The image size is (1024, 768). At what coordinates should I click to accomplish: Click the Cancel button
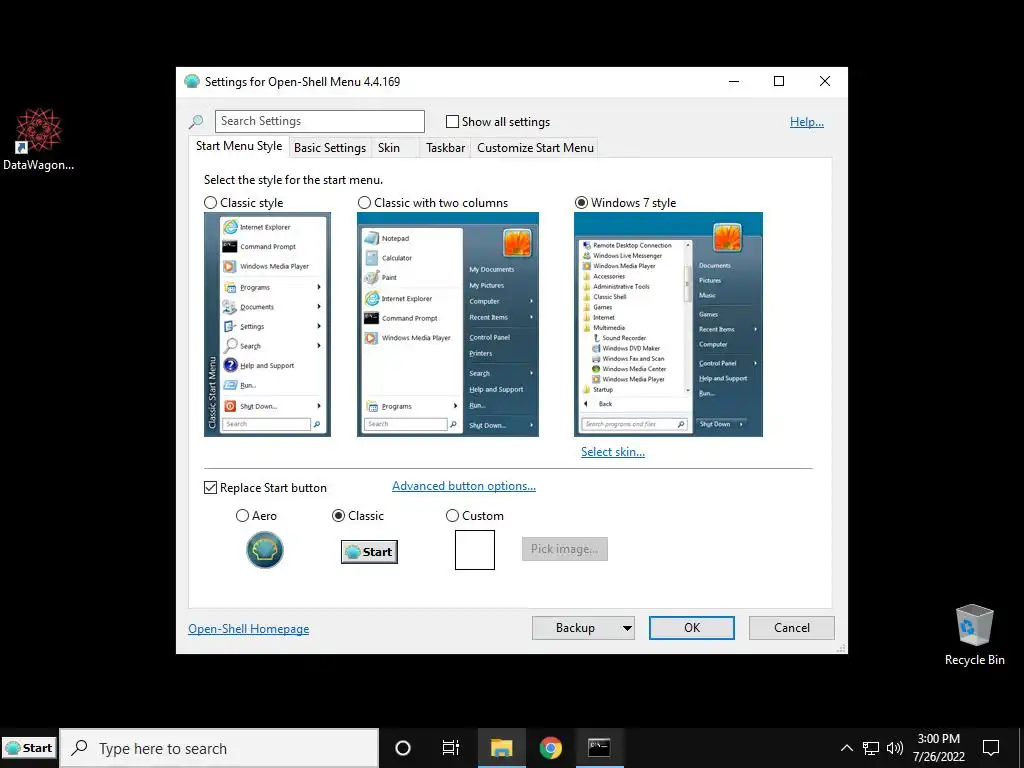792,628
